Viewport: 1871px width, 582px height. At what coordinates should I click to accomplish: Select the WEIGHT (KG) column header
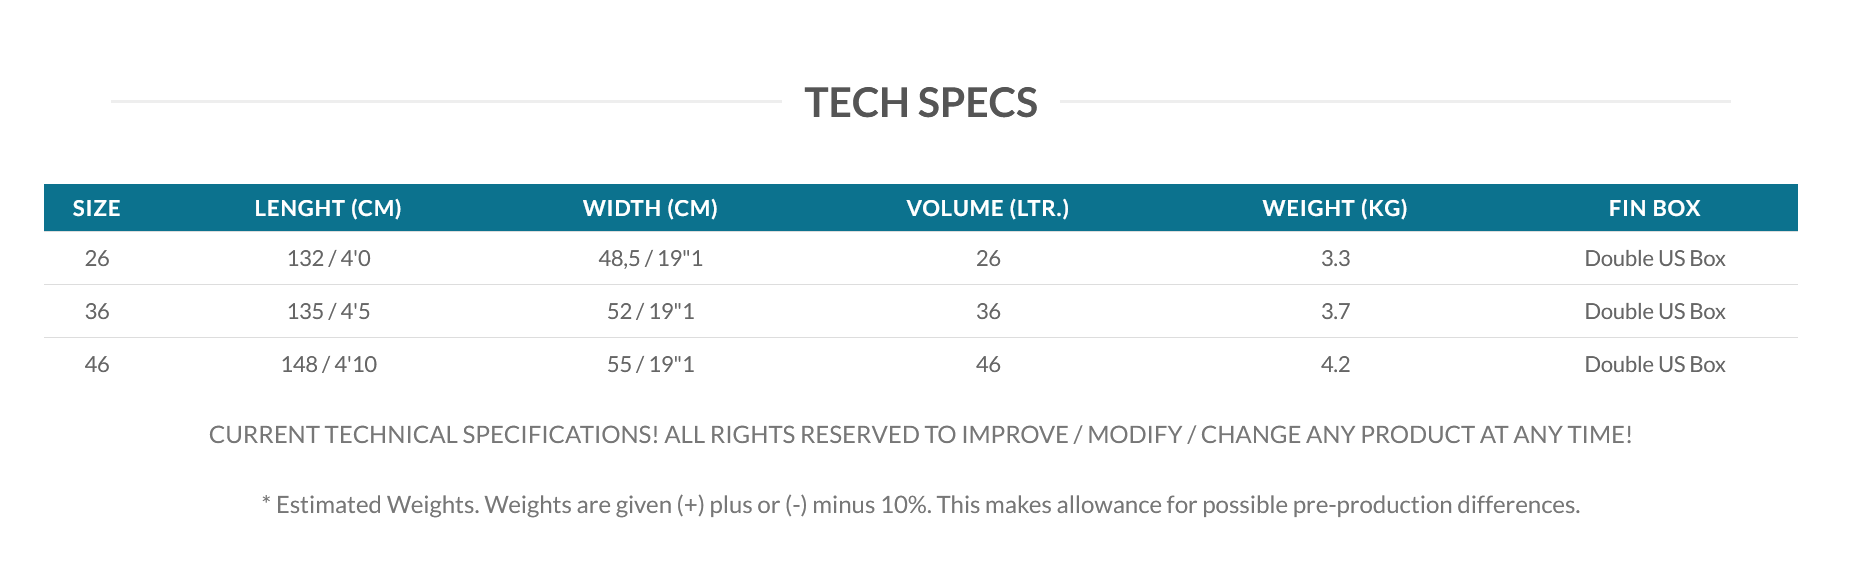tap(1335, 208)
